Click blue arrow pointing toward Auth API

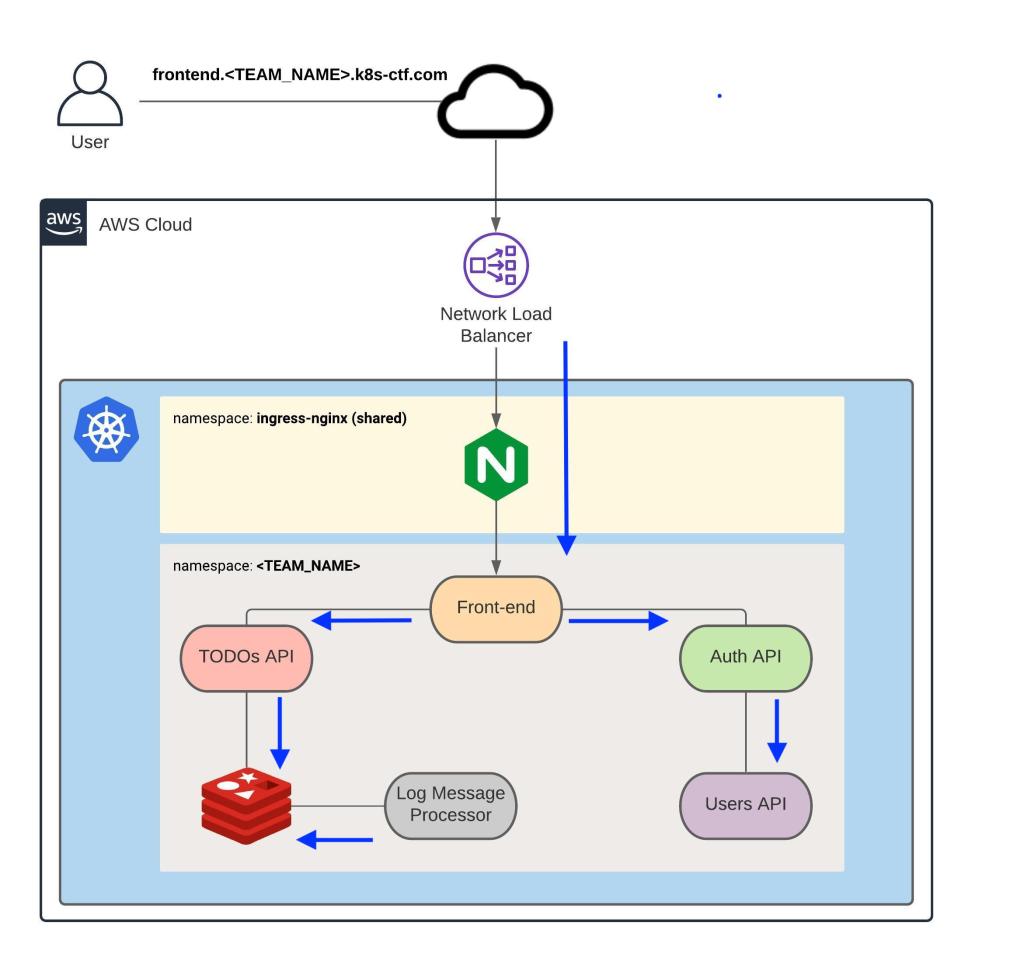pos(618,621)
